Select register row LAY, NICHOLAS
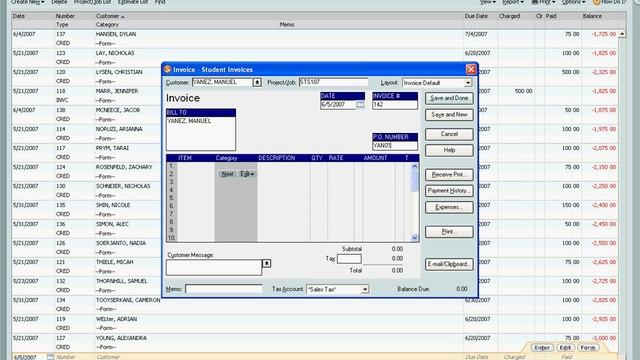The image size is (640, 360). click(314, 58)
